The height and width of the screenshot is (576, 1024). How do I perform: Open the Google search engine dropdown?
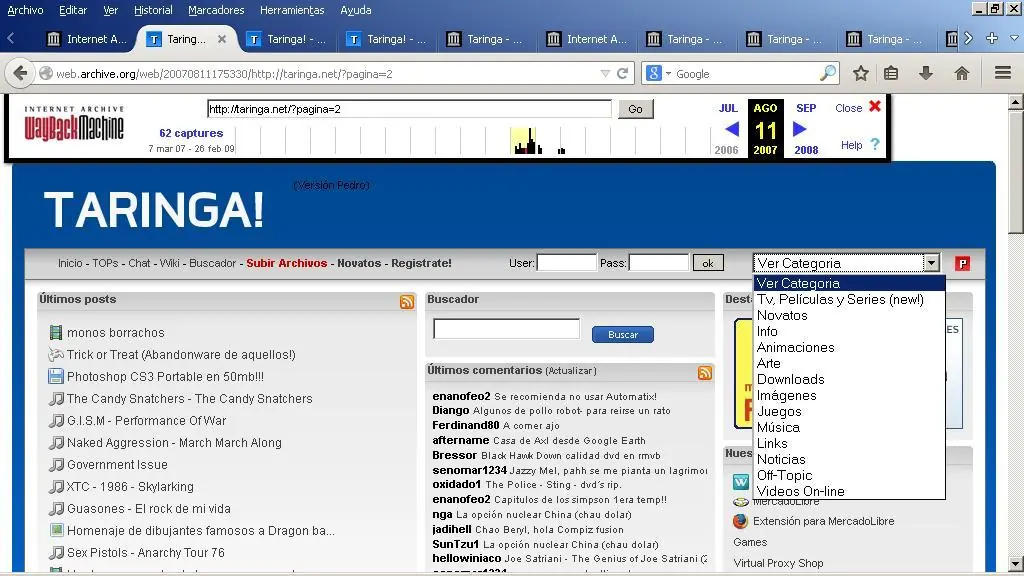660,73
